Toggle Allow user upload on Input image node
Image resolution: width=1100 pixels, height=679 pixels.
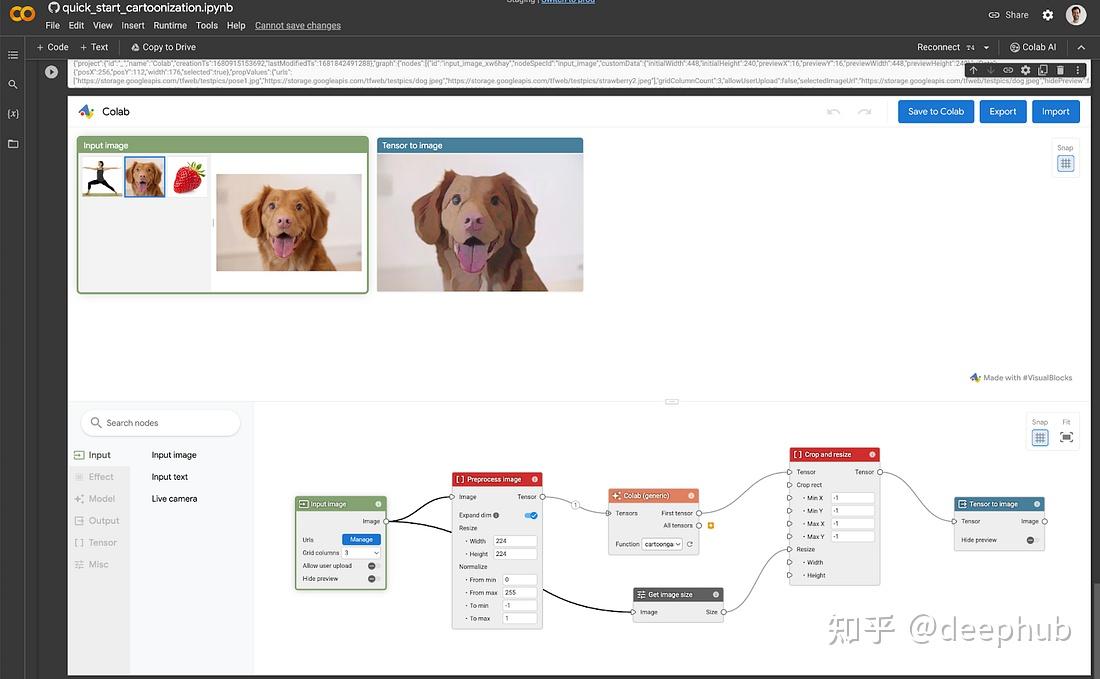(x=372, y=566)
